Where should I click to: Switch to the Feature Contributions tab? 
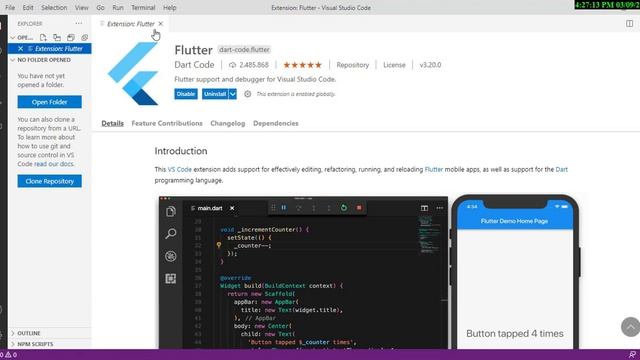[167, 123]
